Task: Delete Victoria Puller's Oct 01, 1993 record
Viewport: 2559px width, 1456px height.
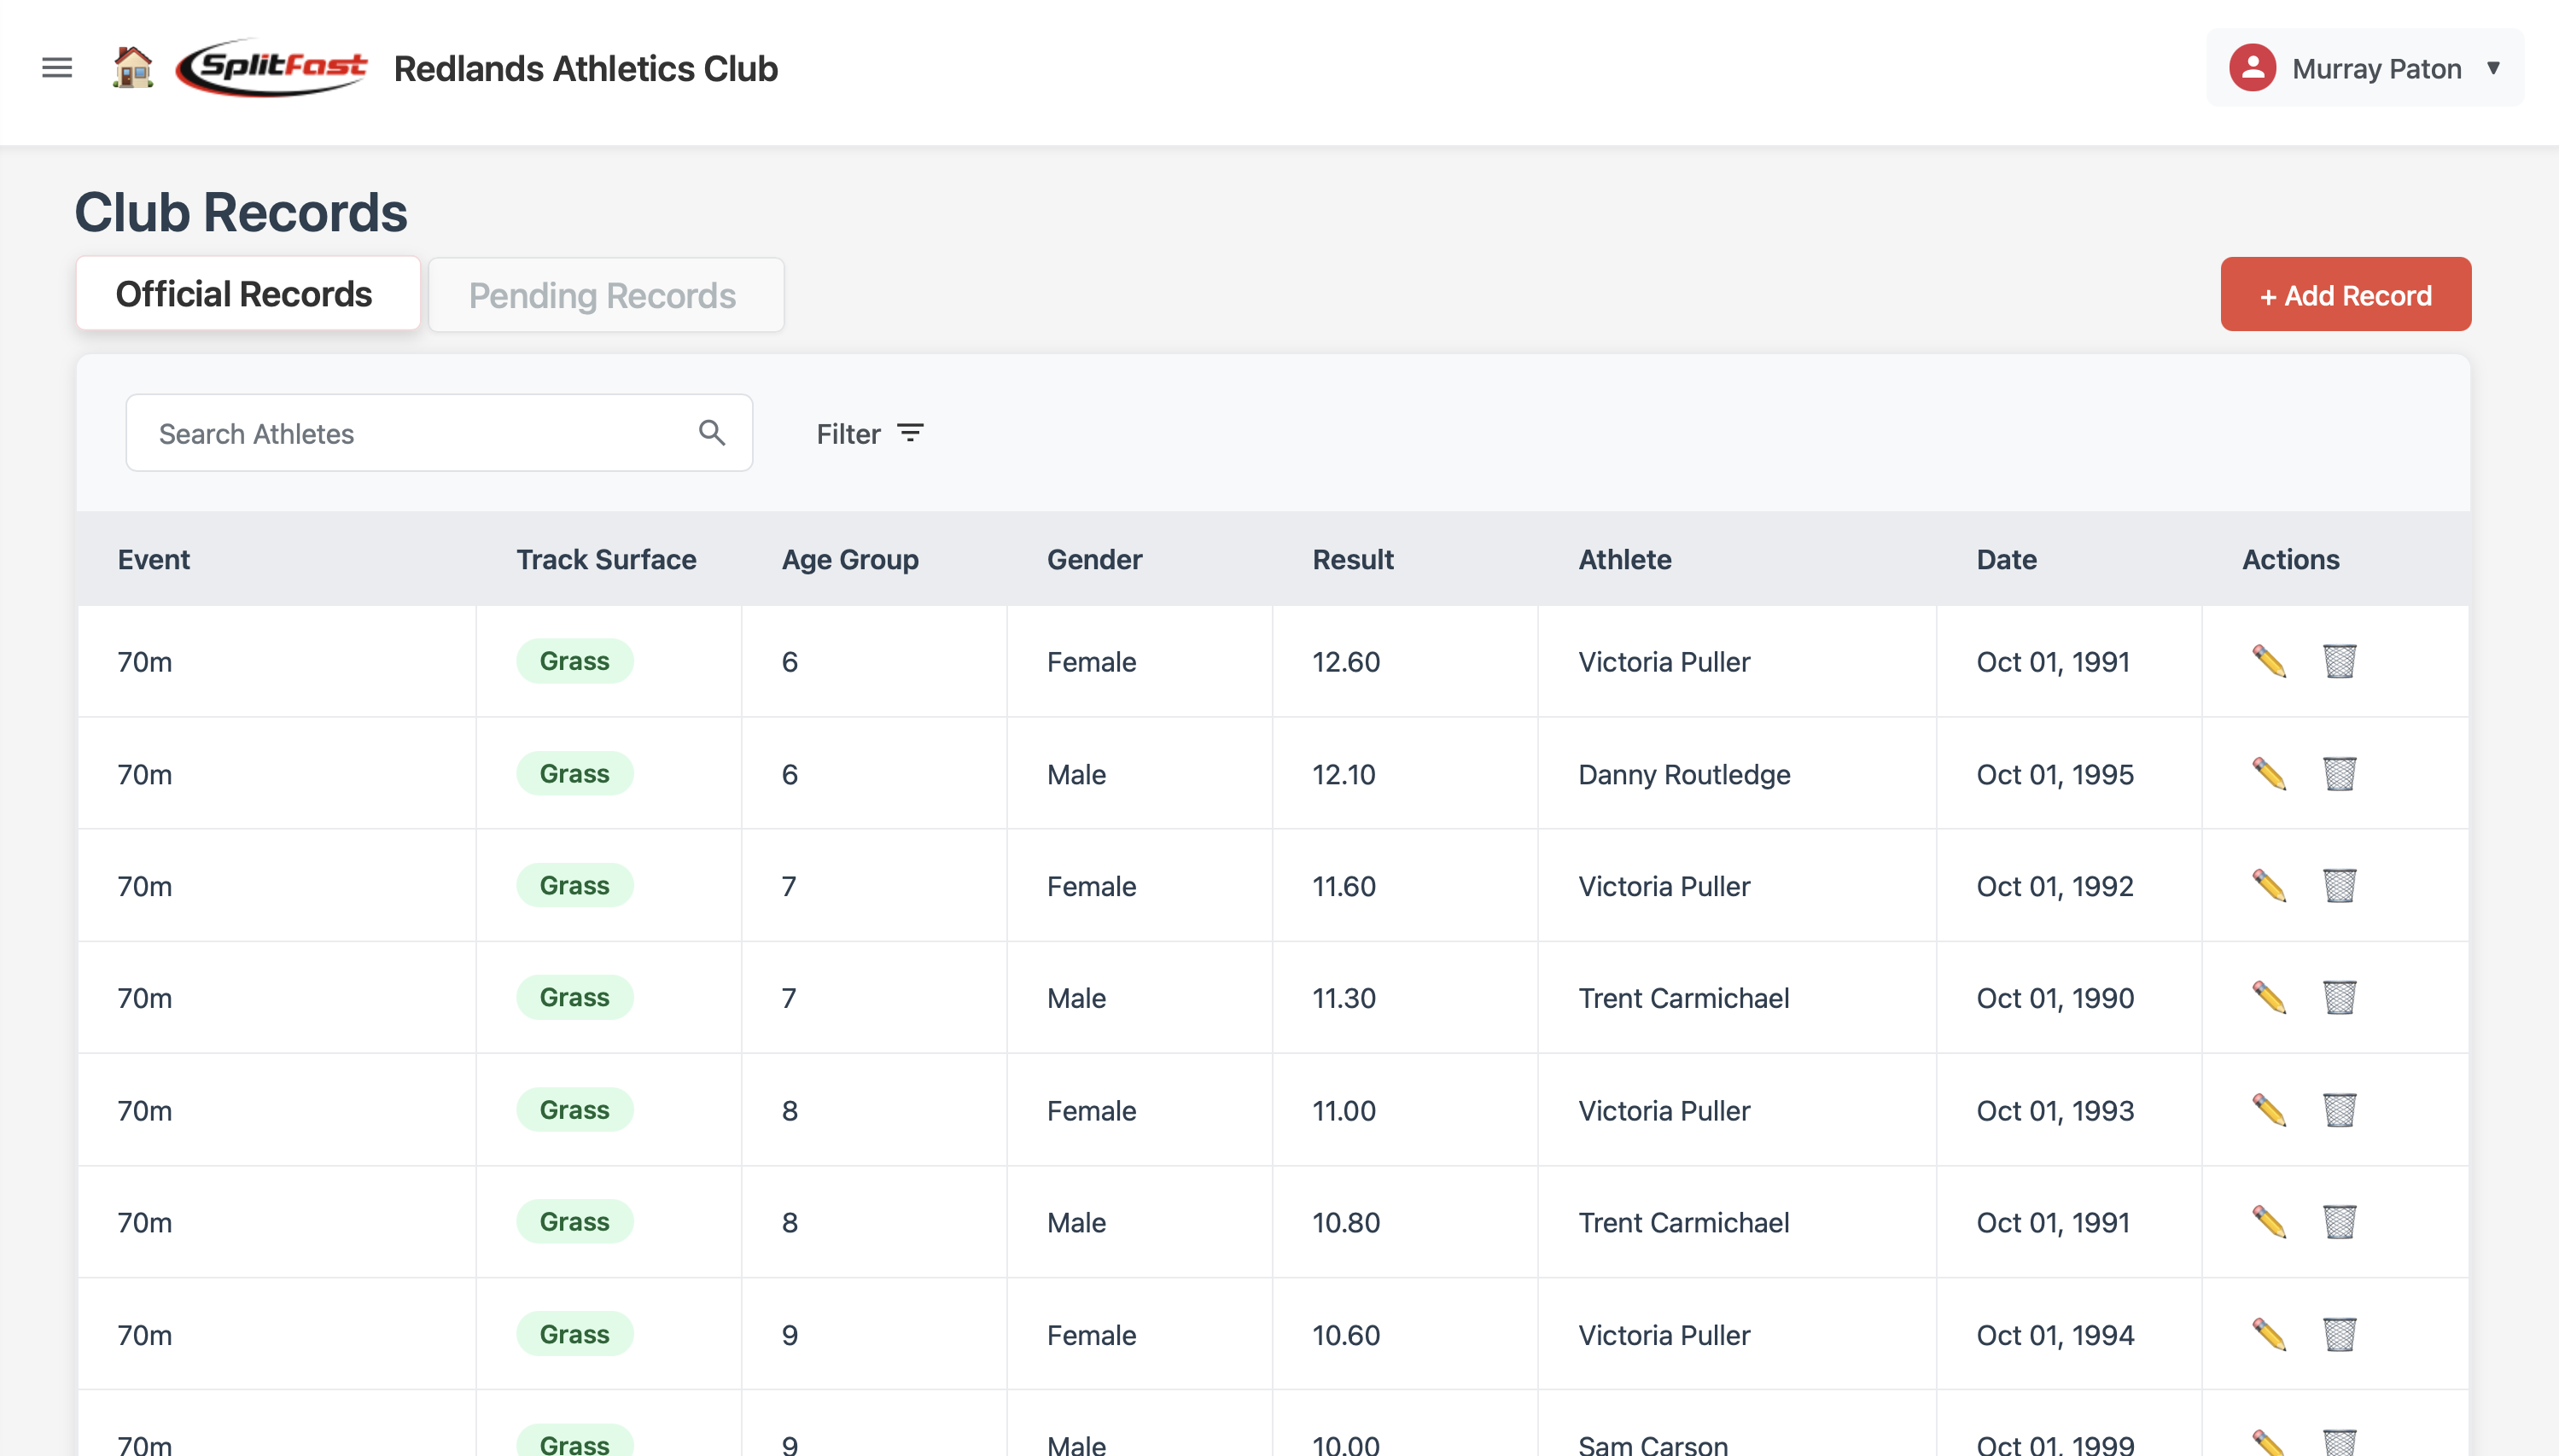Action: [x=2339, y=1110]
